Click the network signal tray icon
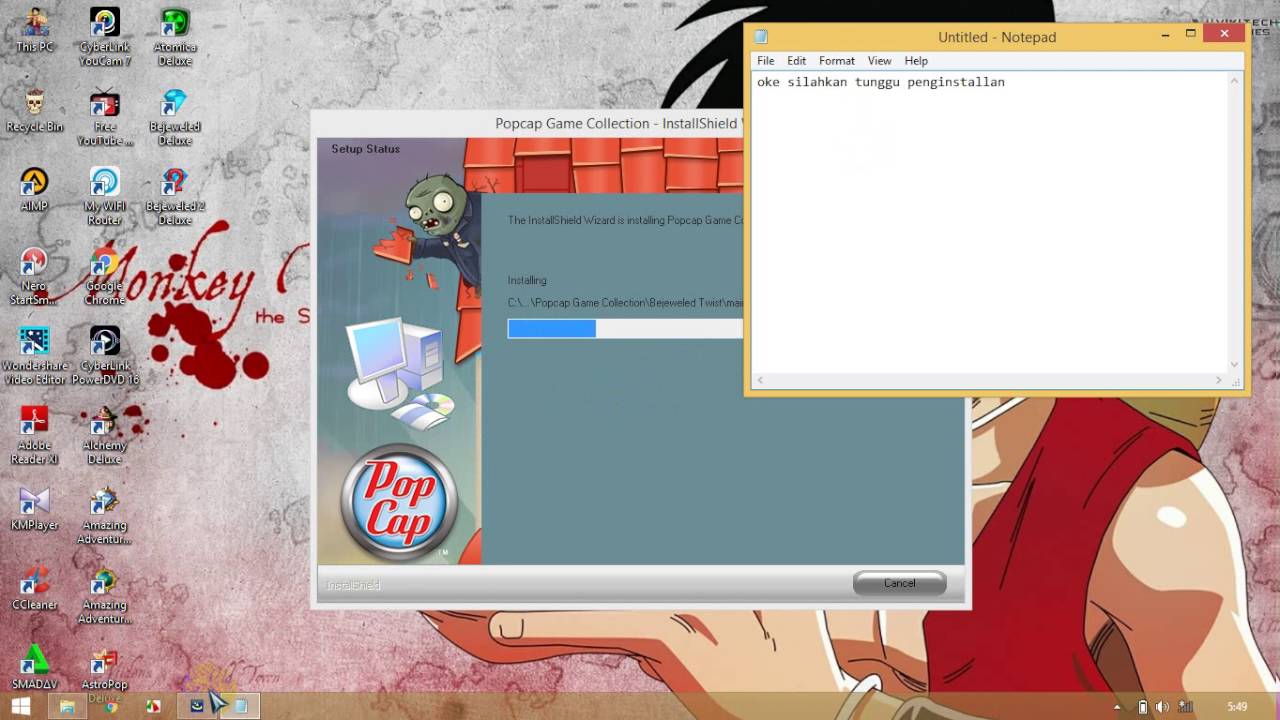 [1186, 707]
